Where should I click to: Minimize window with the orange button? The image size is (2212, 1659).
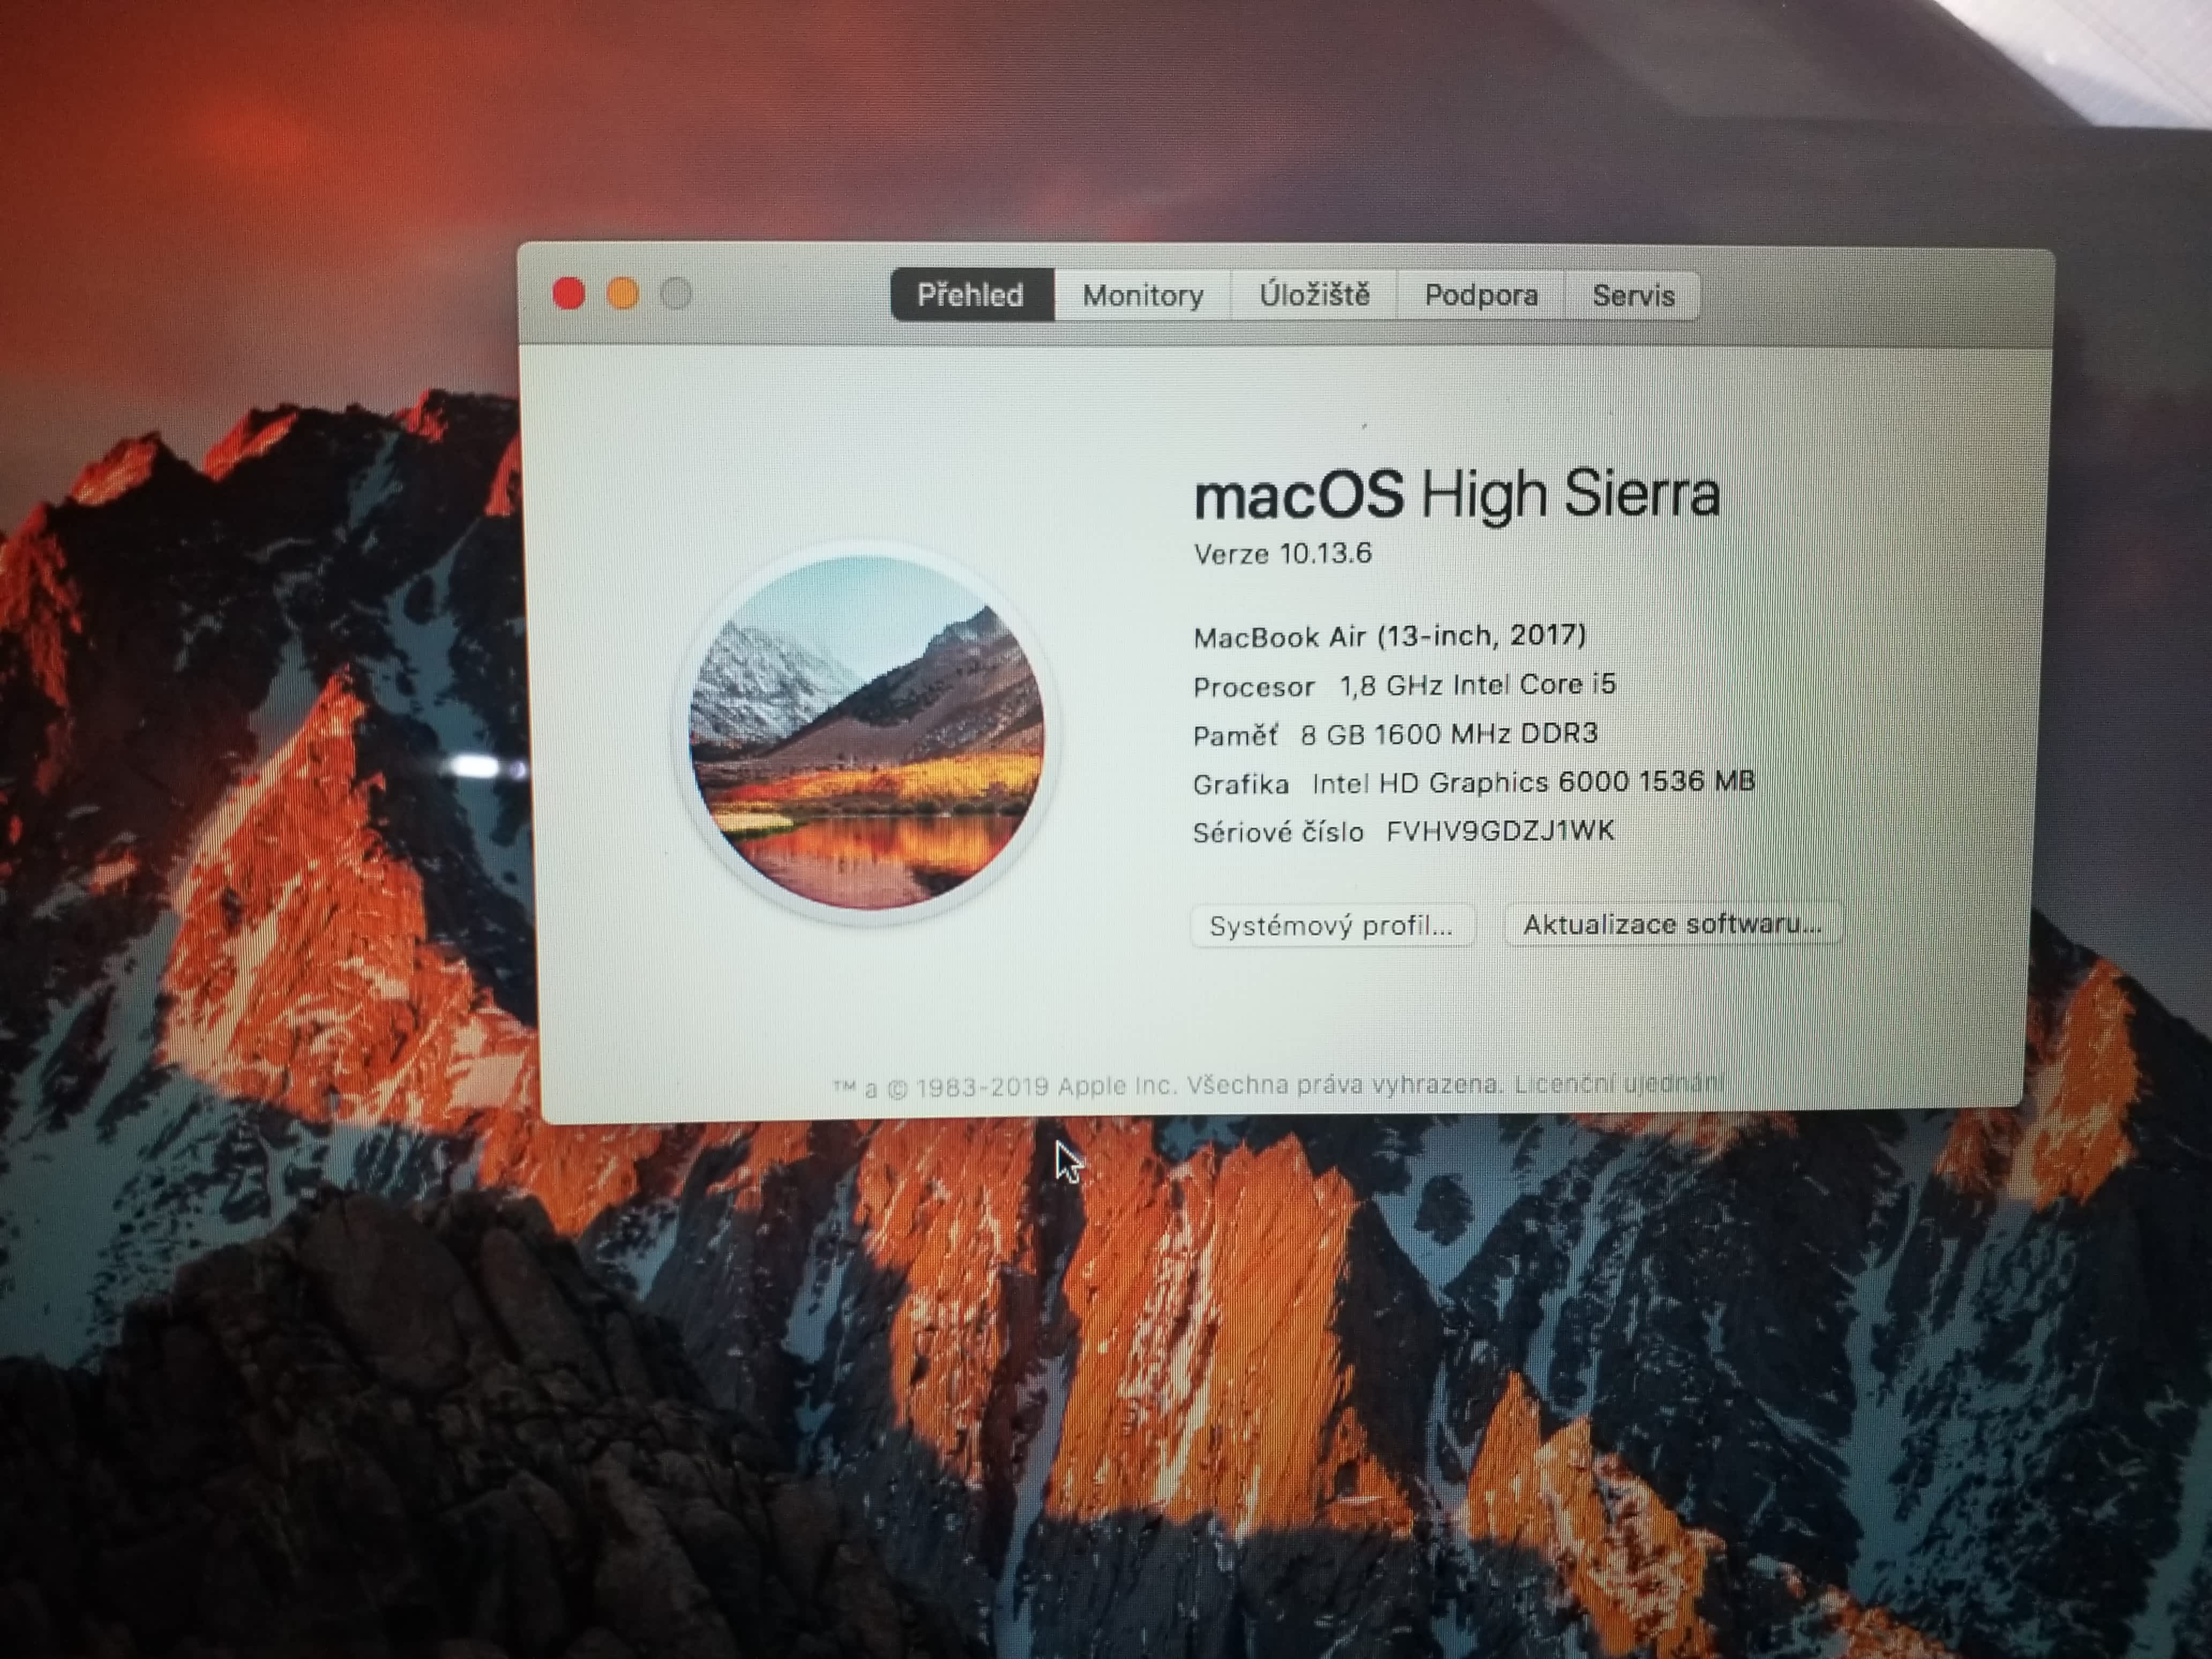[x=623, y=294]
